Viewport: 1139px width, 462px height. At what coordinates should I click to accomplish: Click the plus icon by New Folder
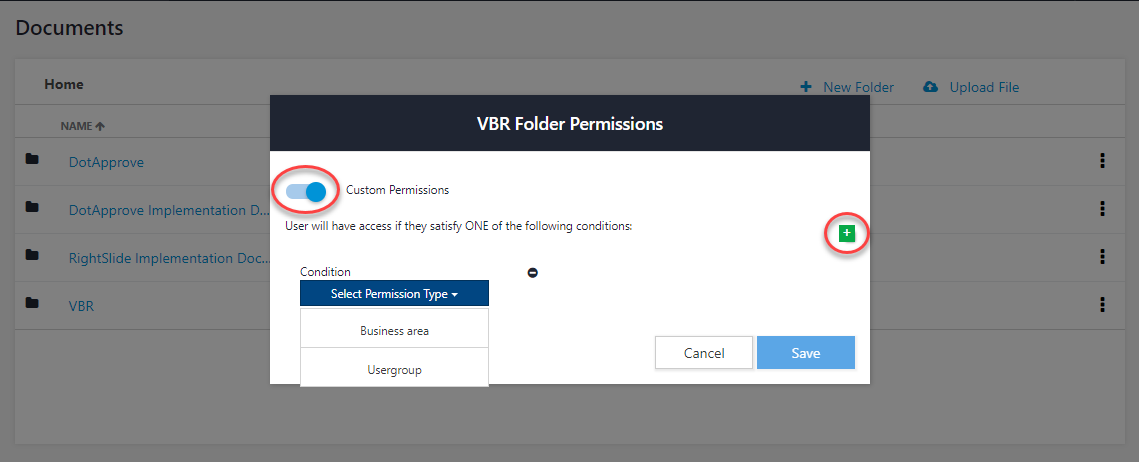pos(806,87)
